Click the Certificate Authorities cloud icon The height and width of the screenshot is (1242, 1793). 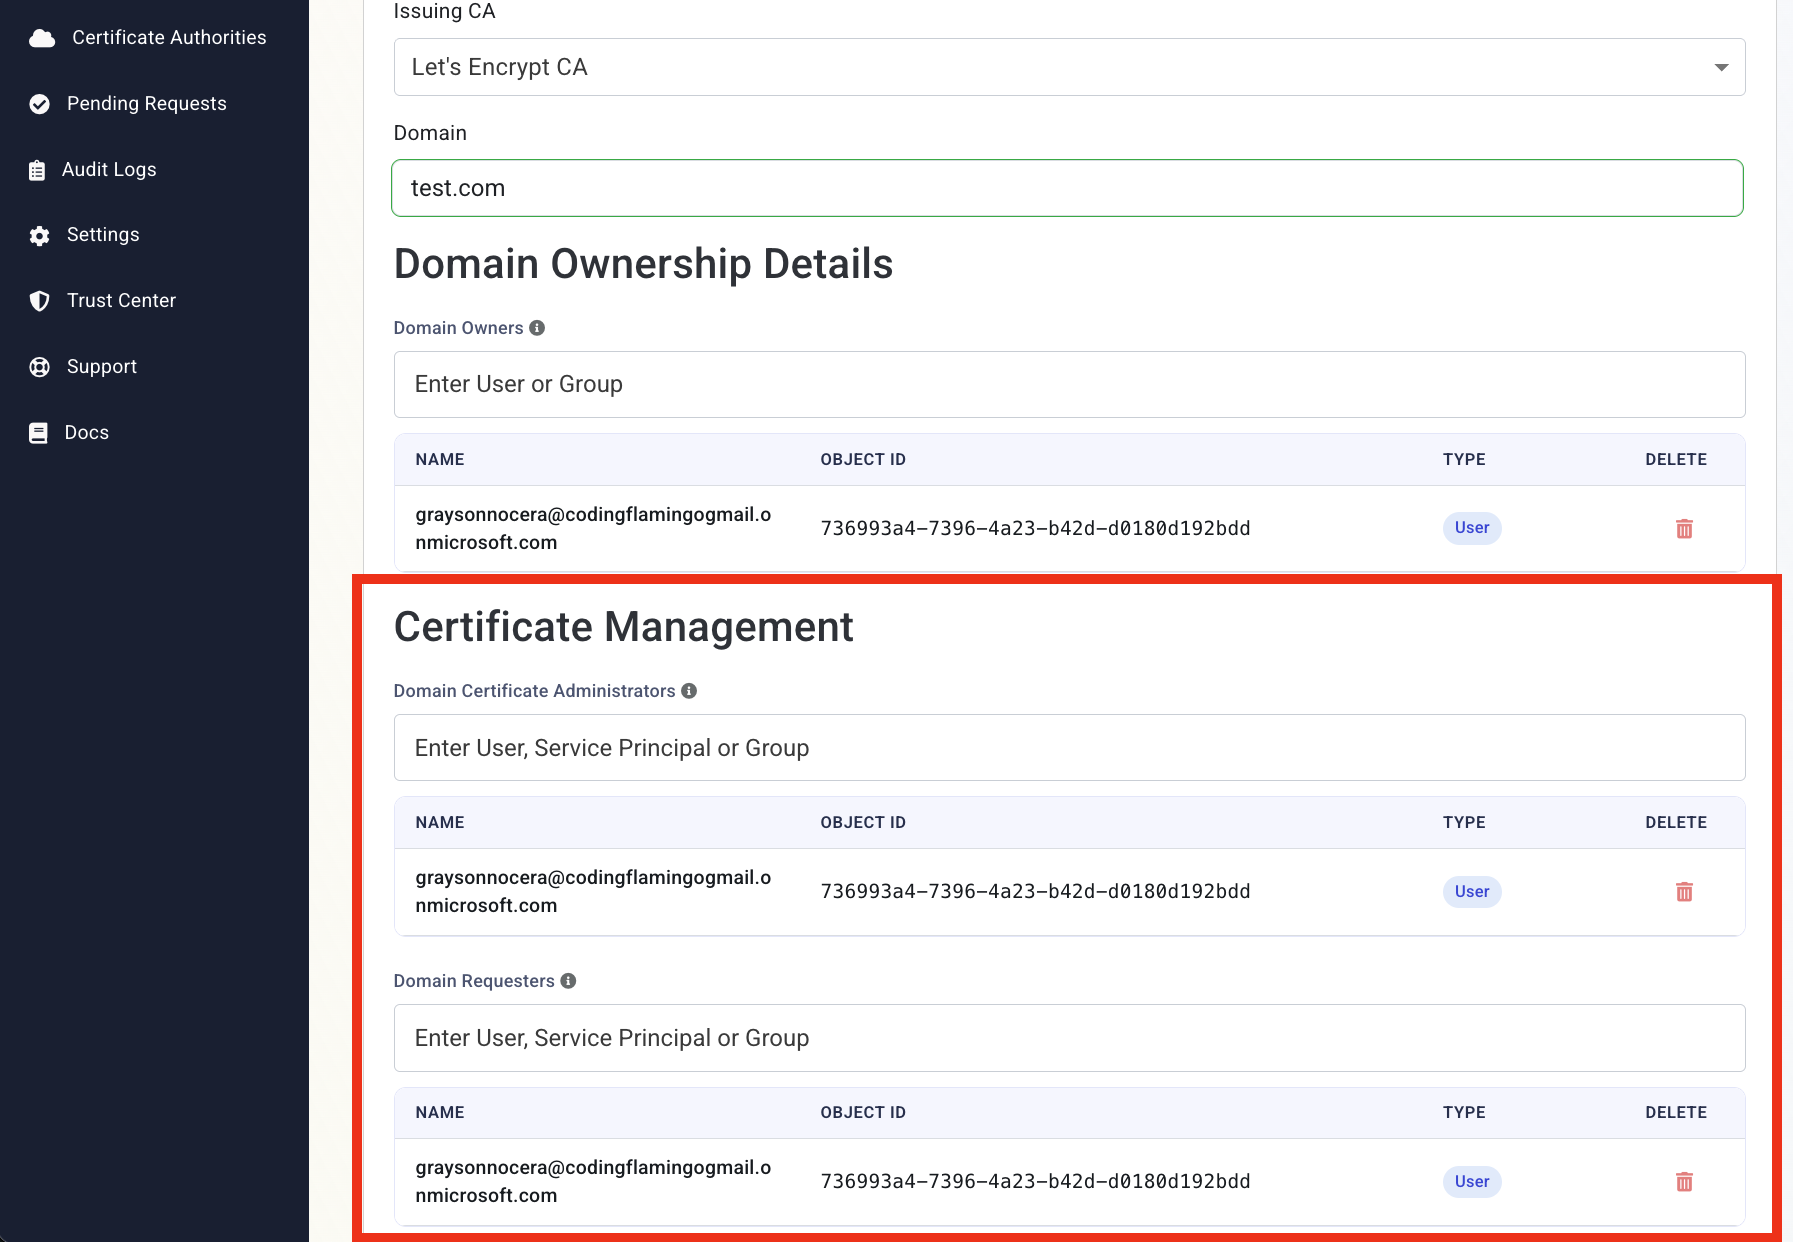tap(42, 38)
